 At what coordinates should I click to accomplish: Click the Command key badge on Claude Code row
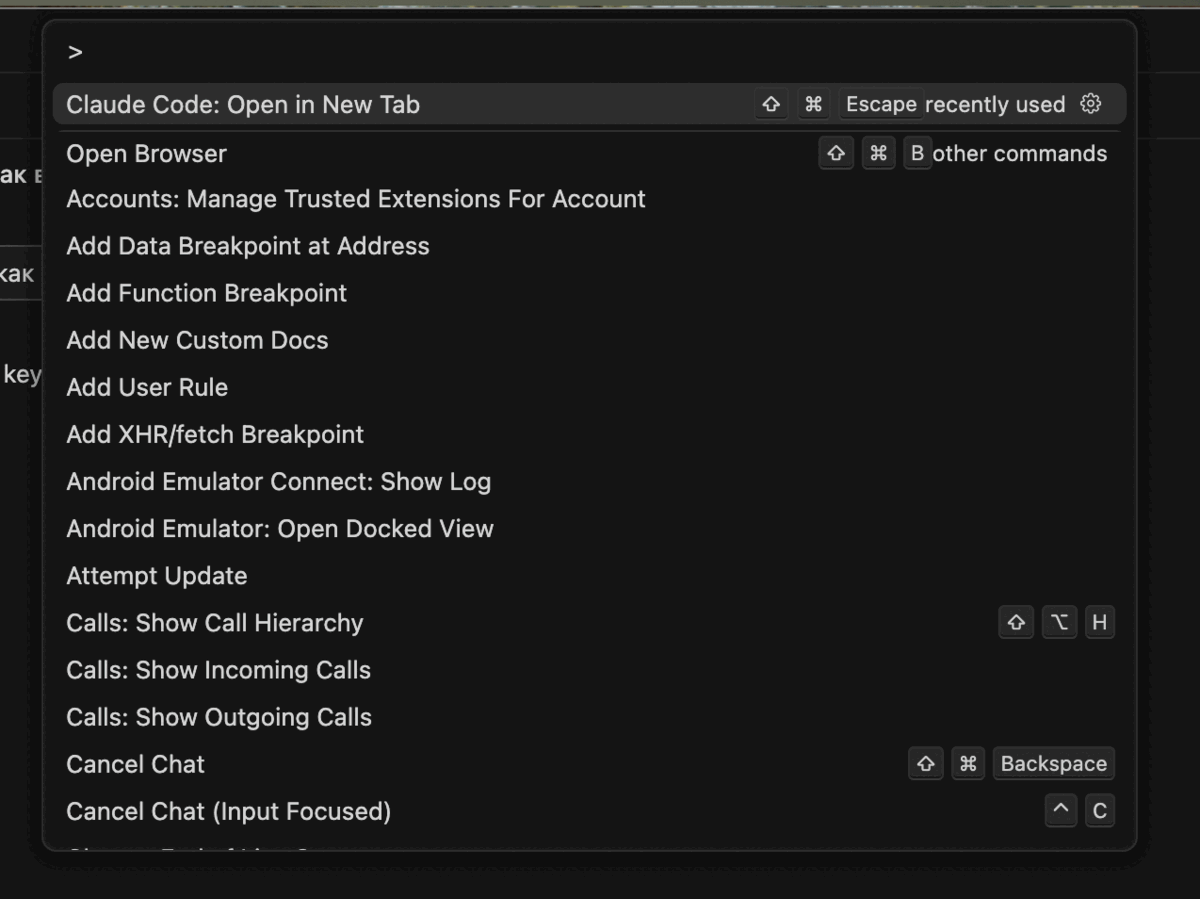point(813,104)
